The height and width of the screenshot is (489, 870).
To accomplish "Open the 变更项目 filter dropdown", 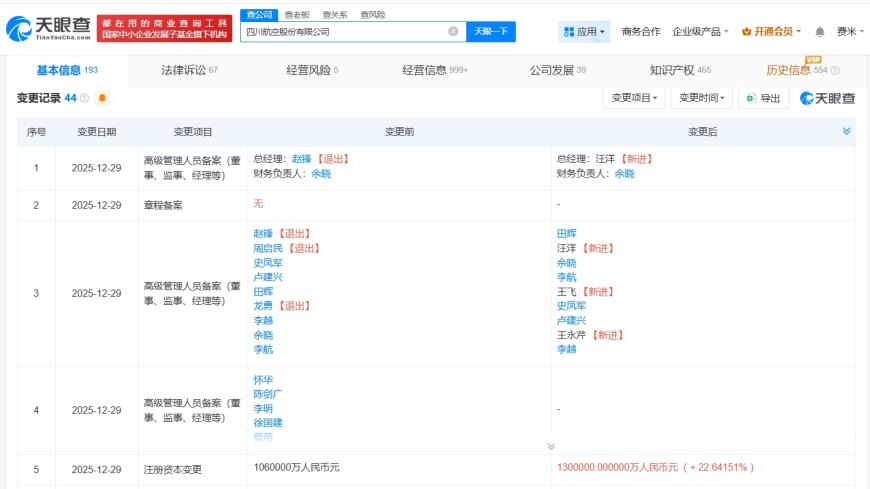I will pos(634,98).
